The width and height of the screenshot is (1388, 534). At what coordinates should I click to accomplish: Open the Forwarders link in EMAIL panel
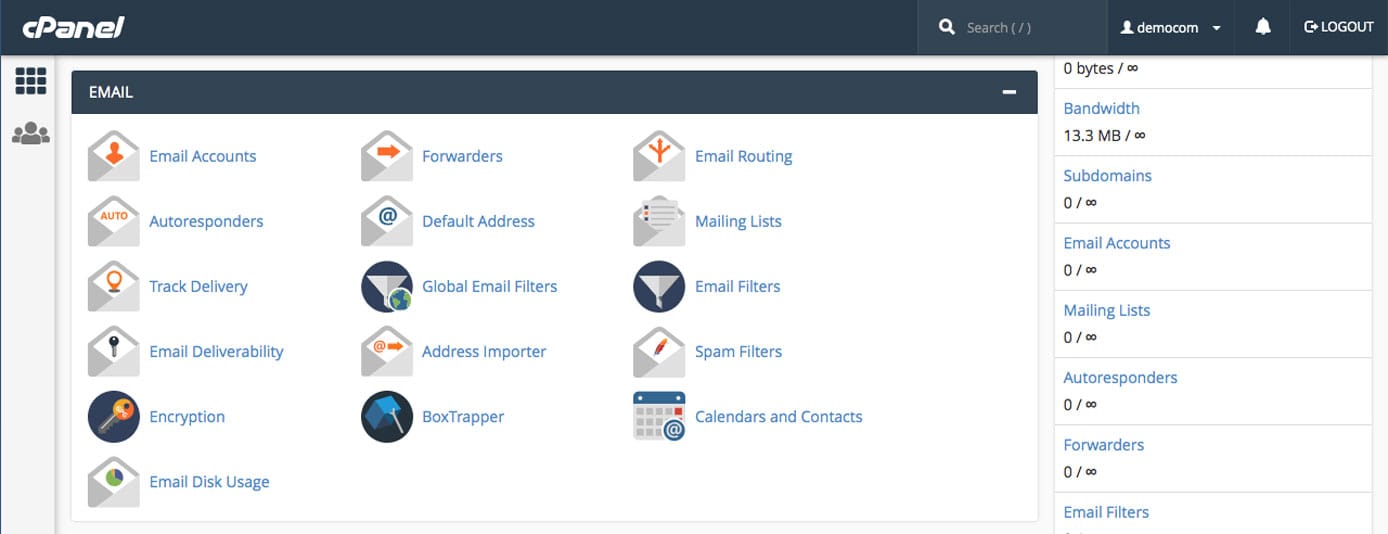pos(462,156)
